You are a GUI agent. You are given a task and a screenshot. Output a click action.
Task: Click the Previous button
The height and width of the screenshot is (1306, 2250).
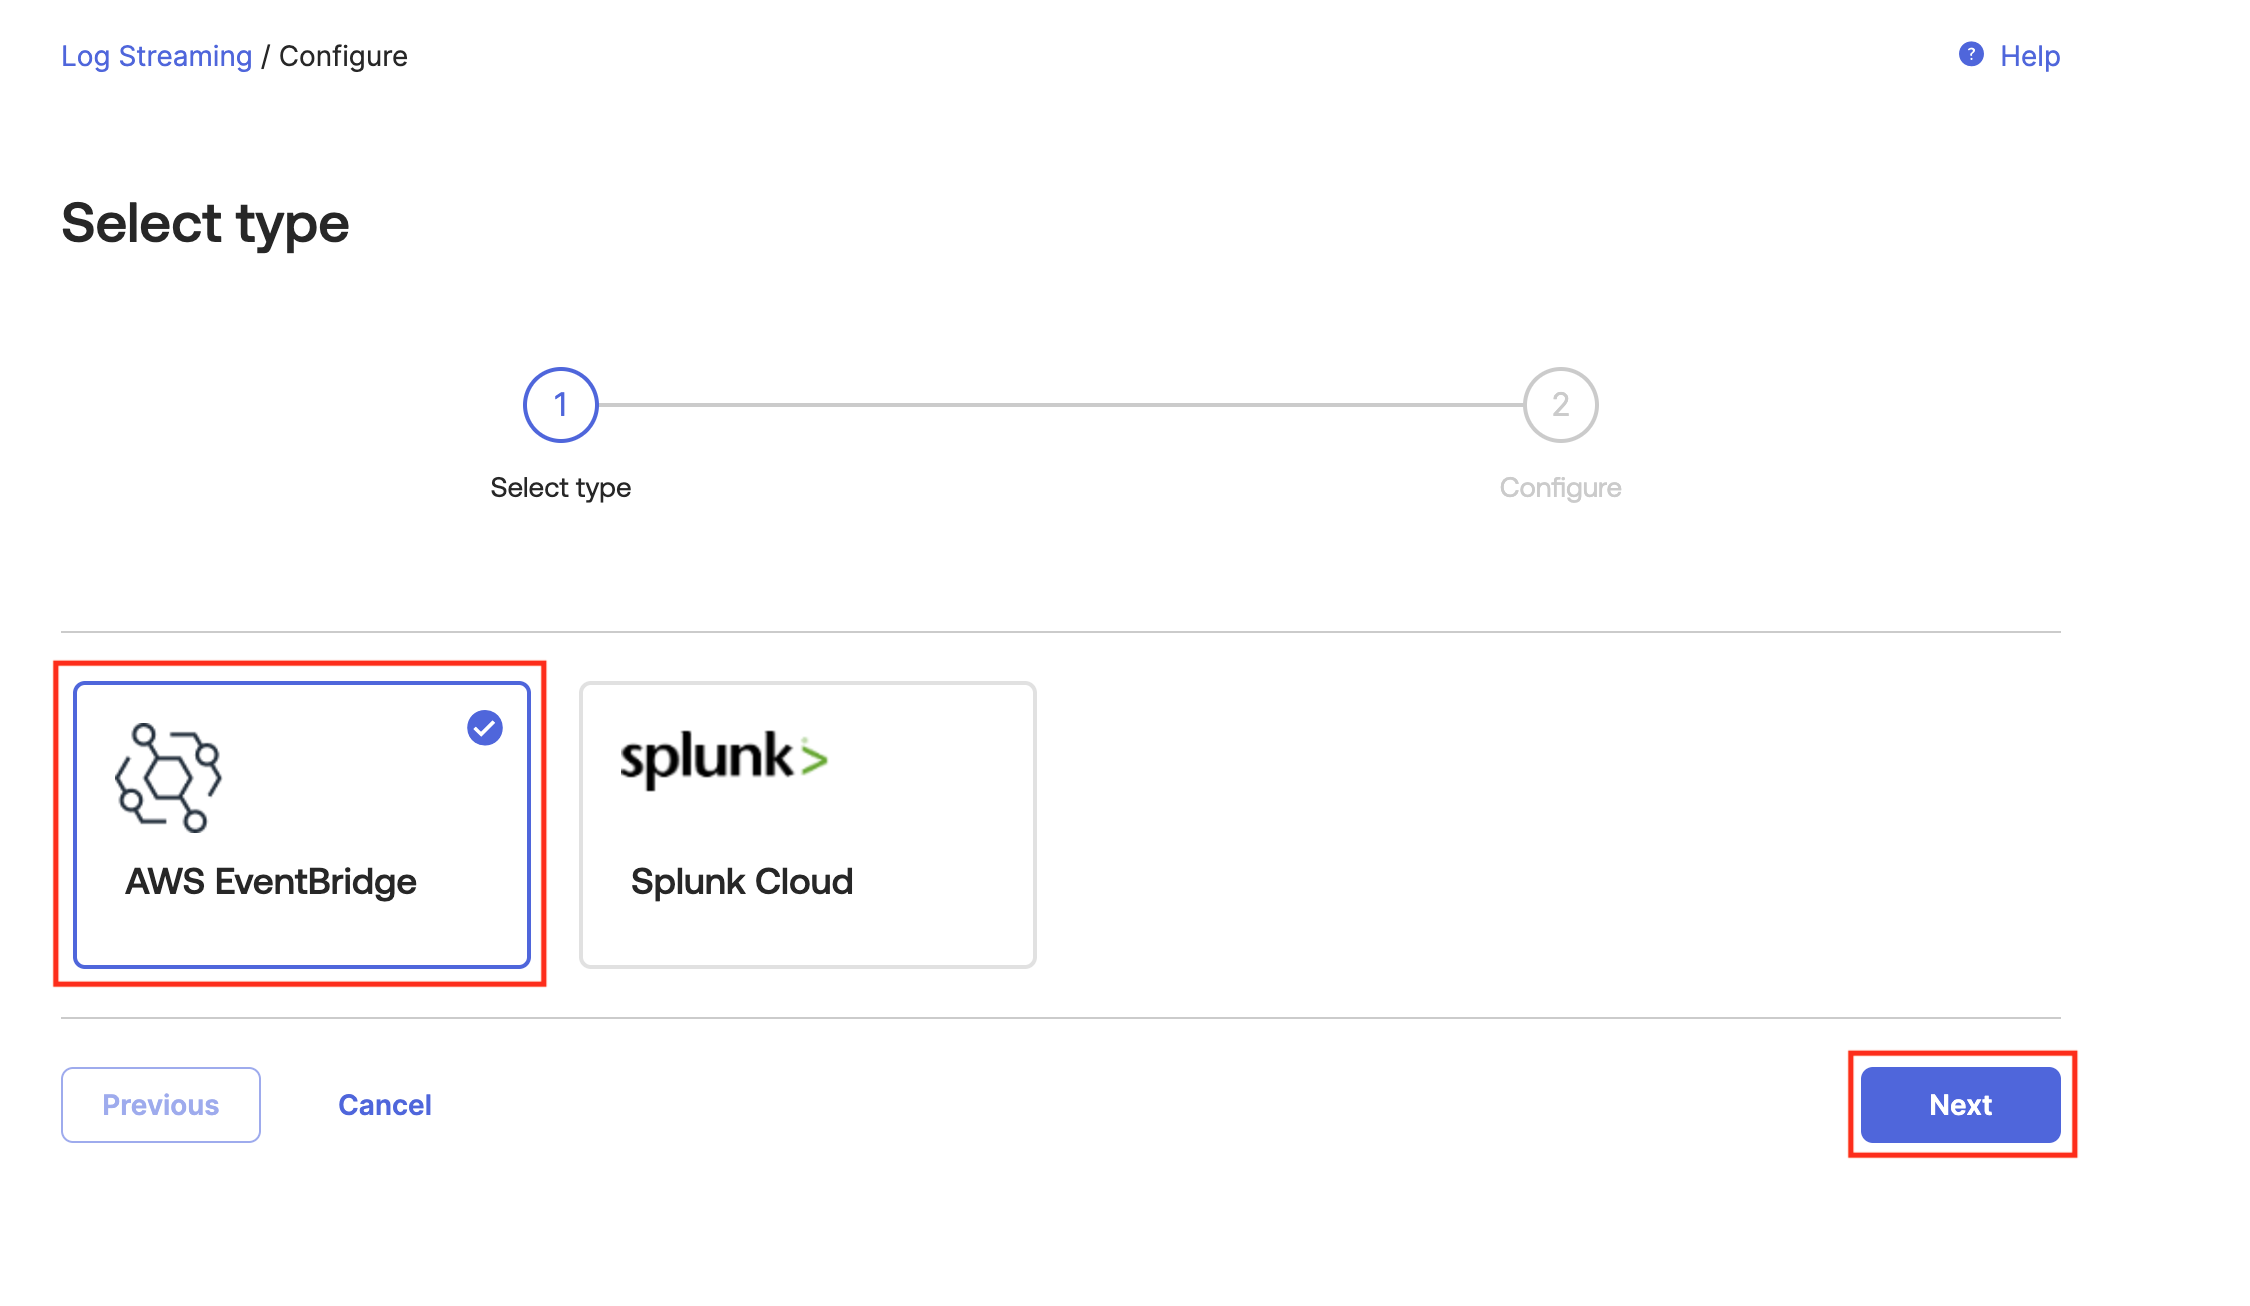click(x=161, y=1105)
